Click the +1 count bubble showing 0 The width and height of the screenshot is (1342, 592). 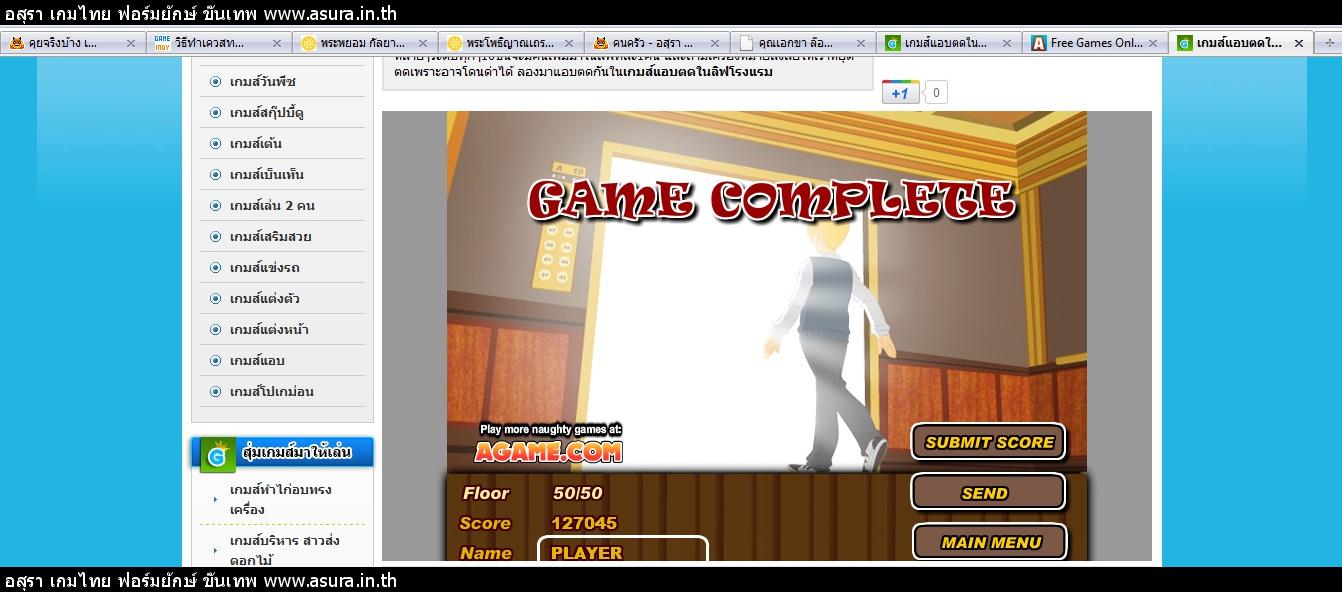point(936,93)
